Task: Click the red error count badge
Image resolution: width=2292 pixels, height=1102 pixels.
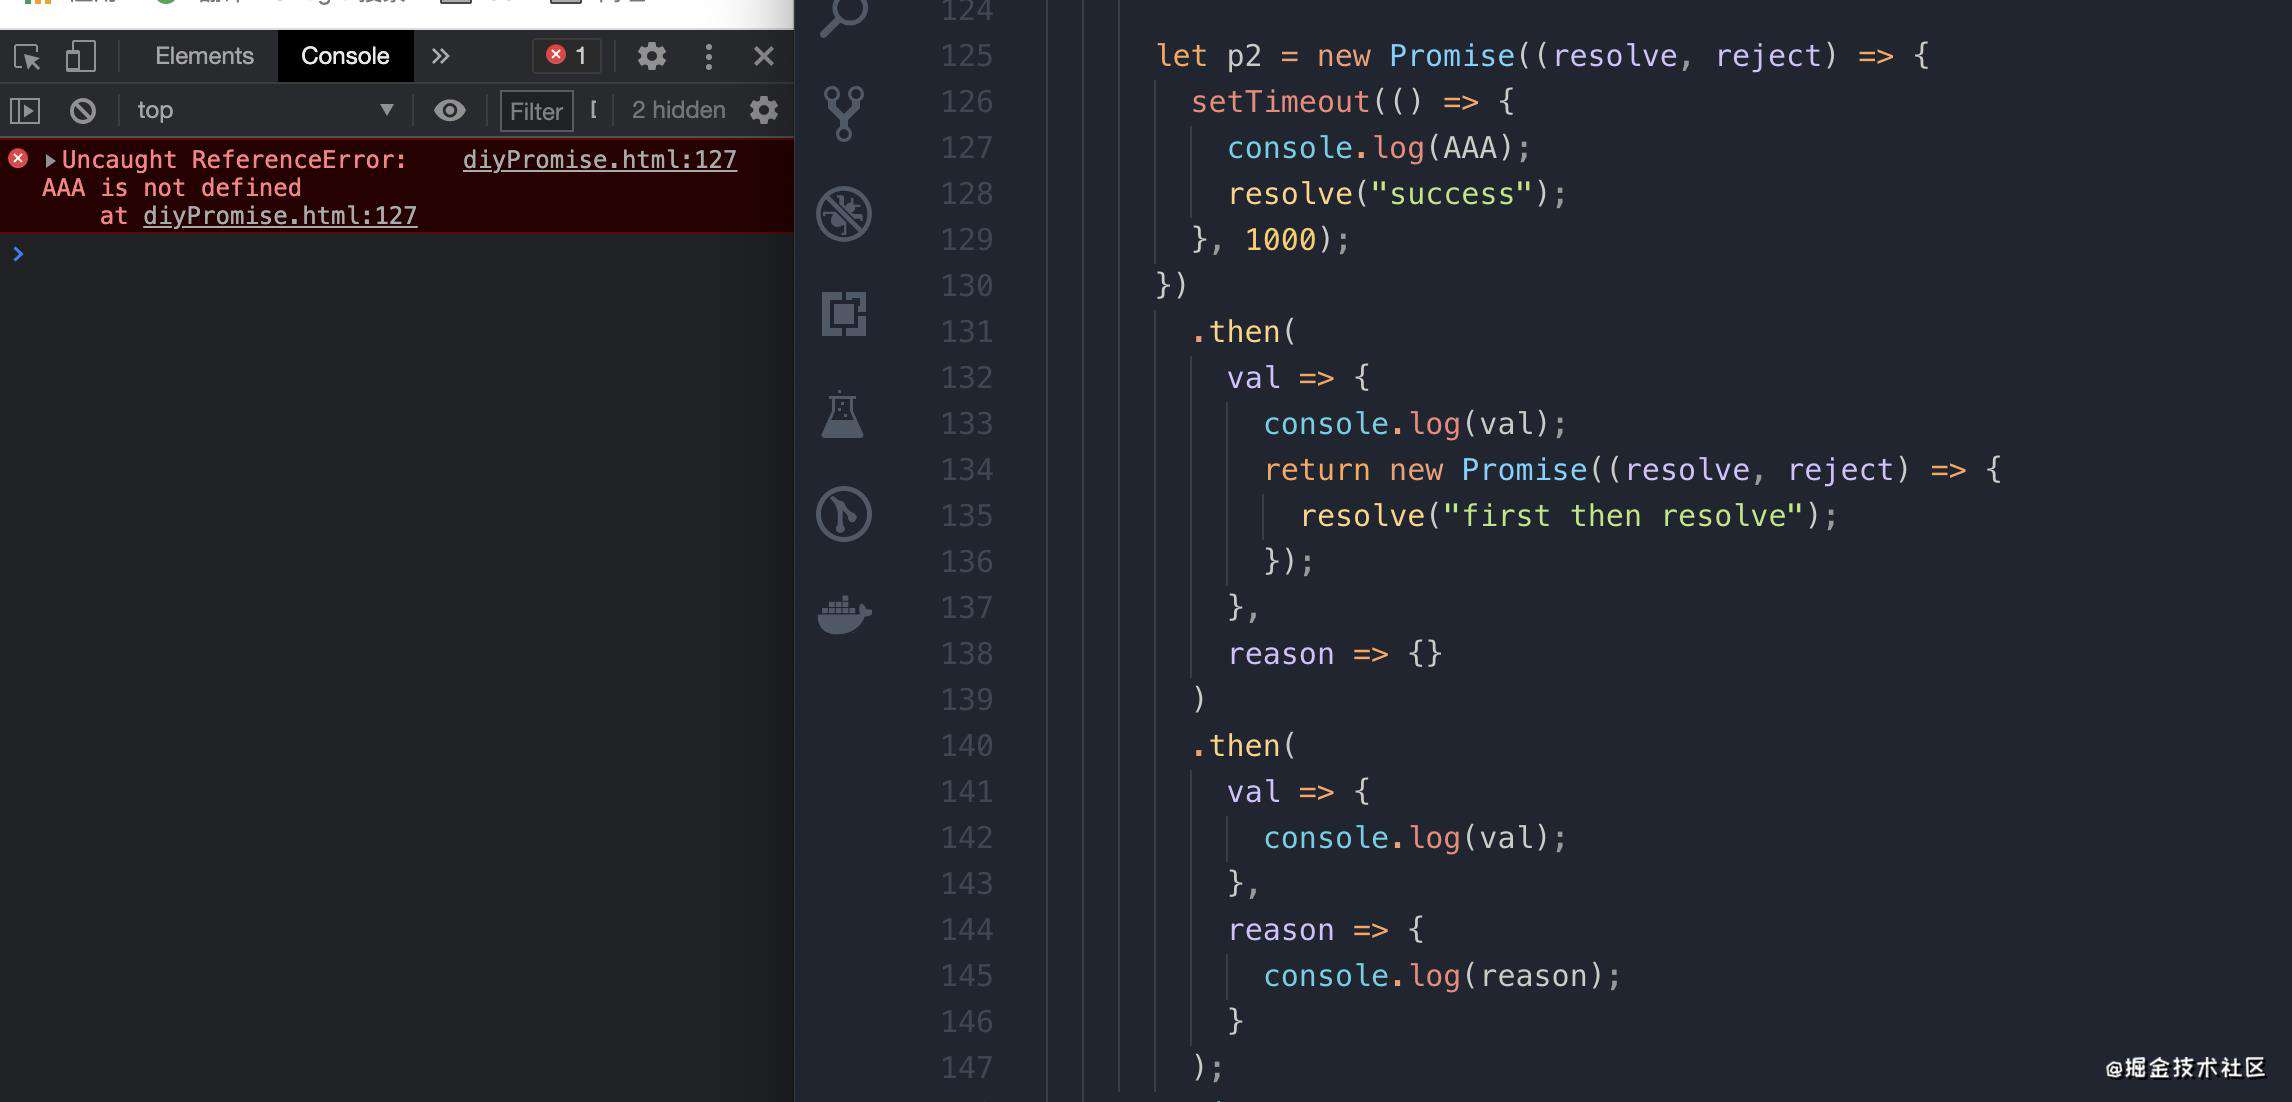Action: (567, 55)
